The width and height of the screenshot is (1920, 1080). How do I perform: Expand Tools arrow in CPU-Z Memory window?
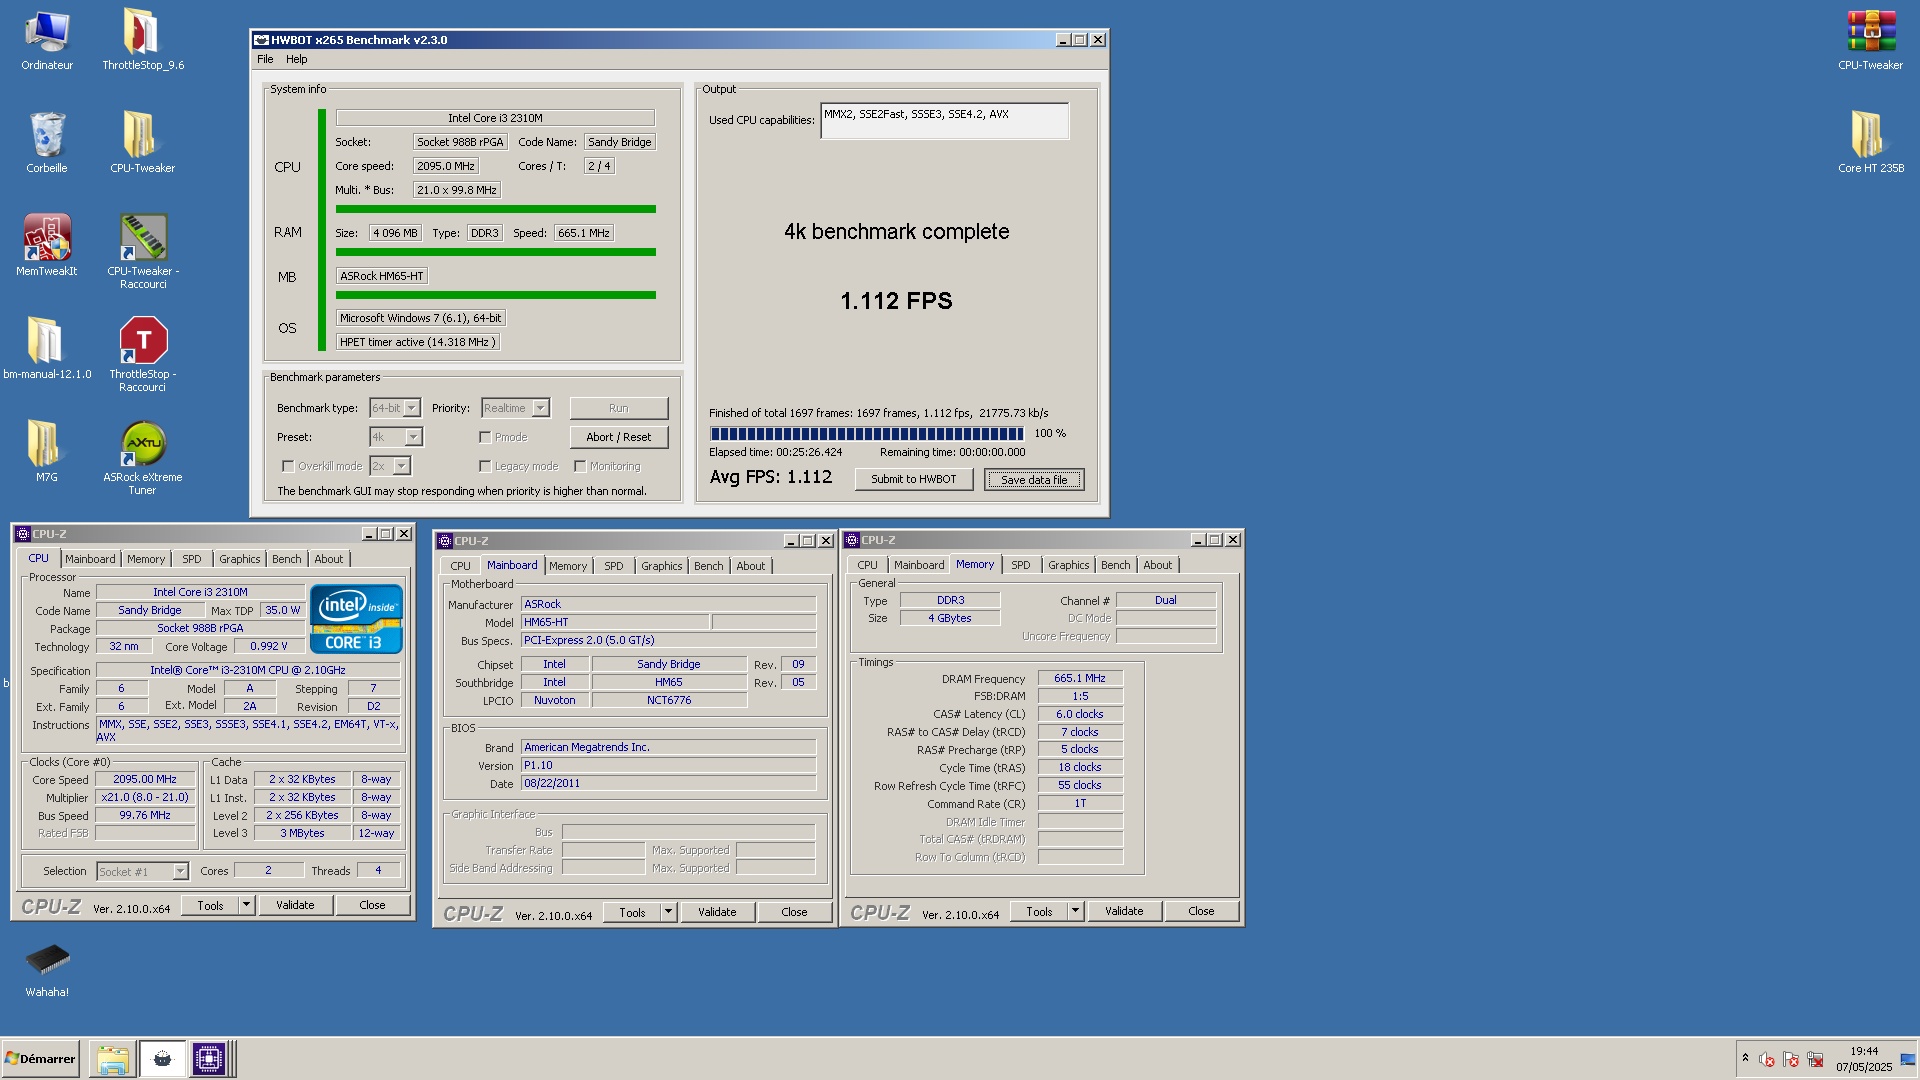coord(1075,911)
